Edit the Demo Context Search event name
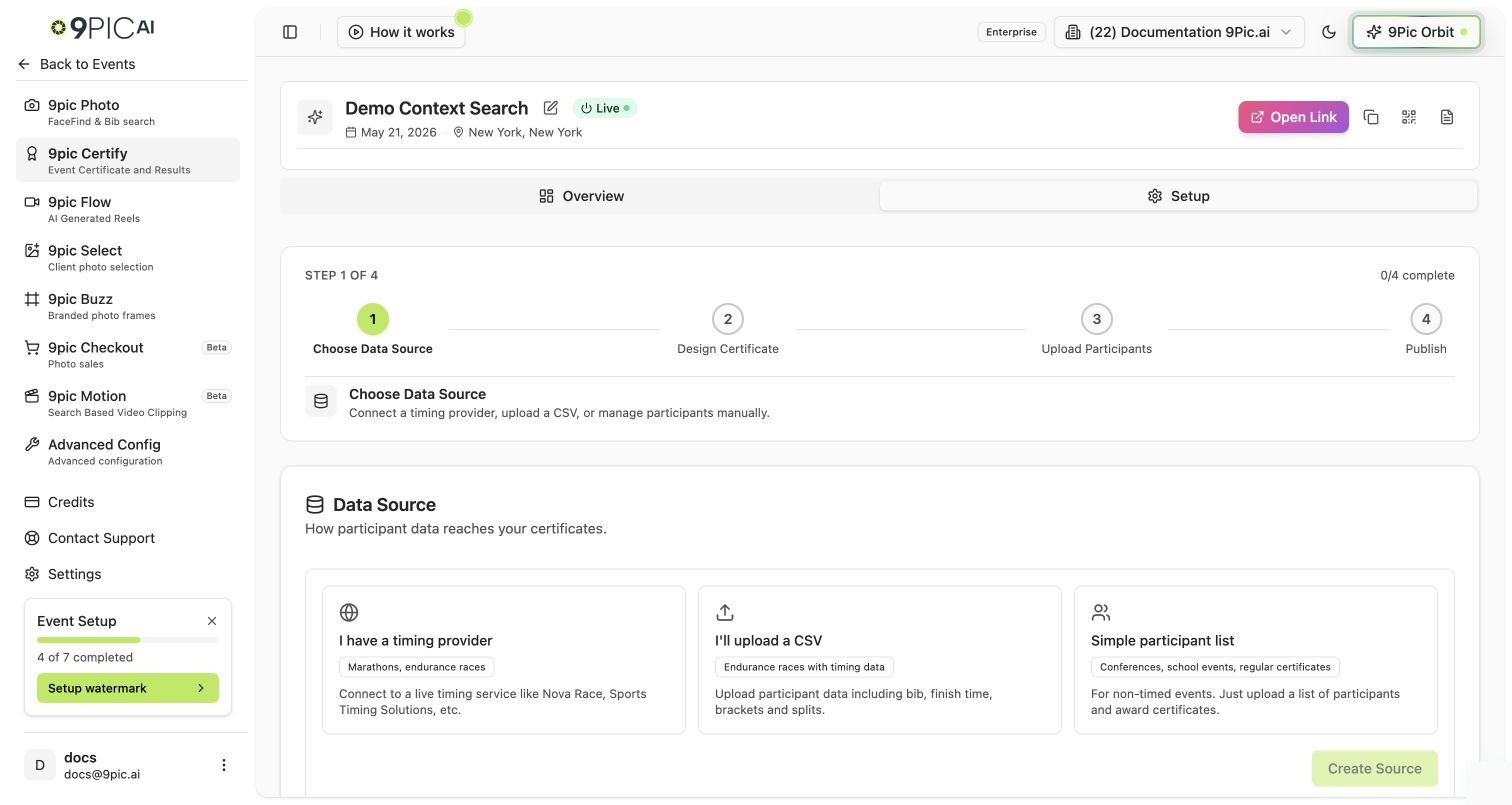 (551, 108)
